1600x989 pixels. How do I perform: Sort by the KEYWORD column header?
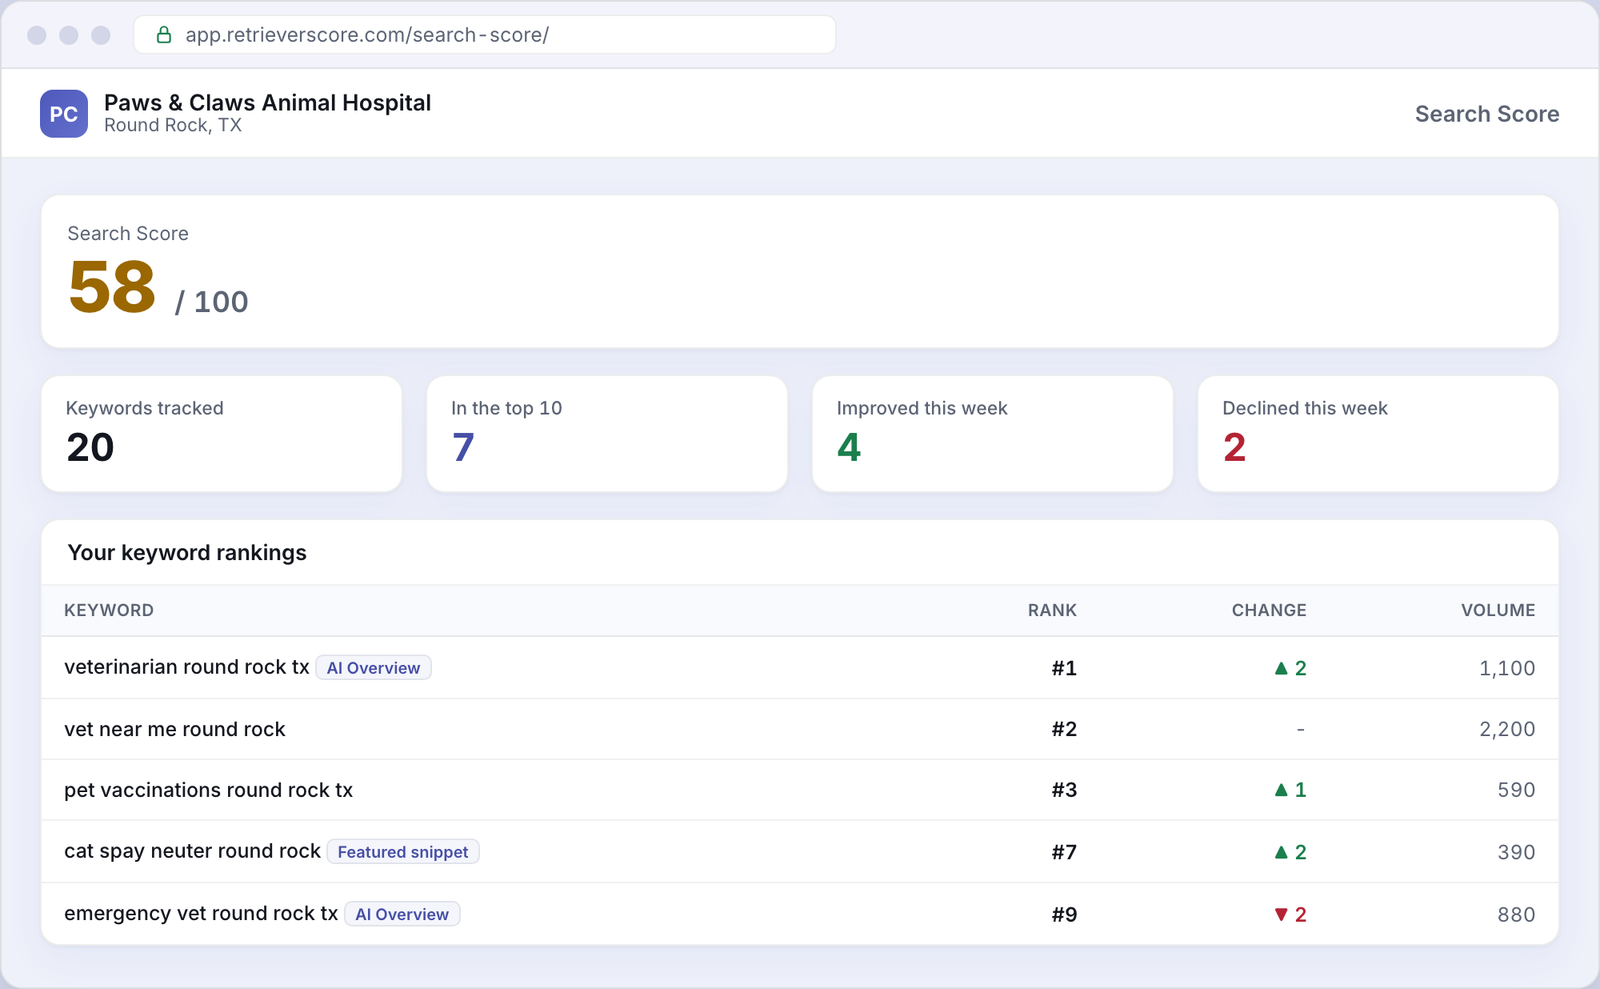coord(109,610)
